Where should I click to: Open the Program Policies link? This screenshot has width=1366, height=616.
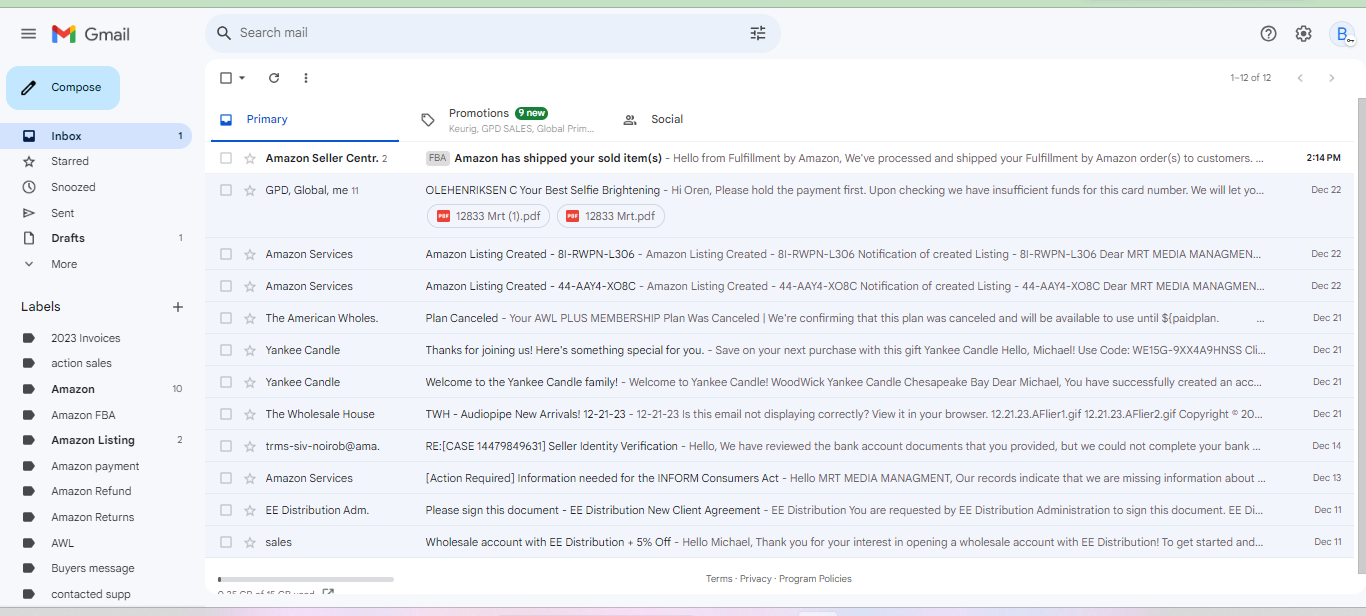[x=815, y=579]
